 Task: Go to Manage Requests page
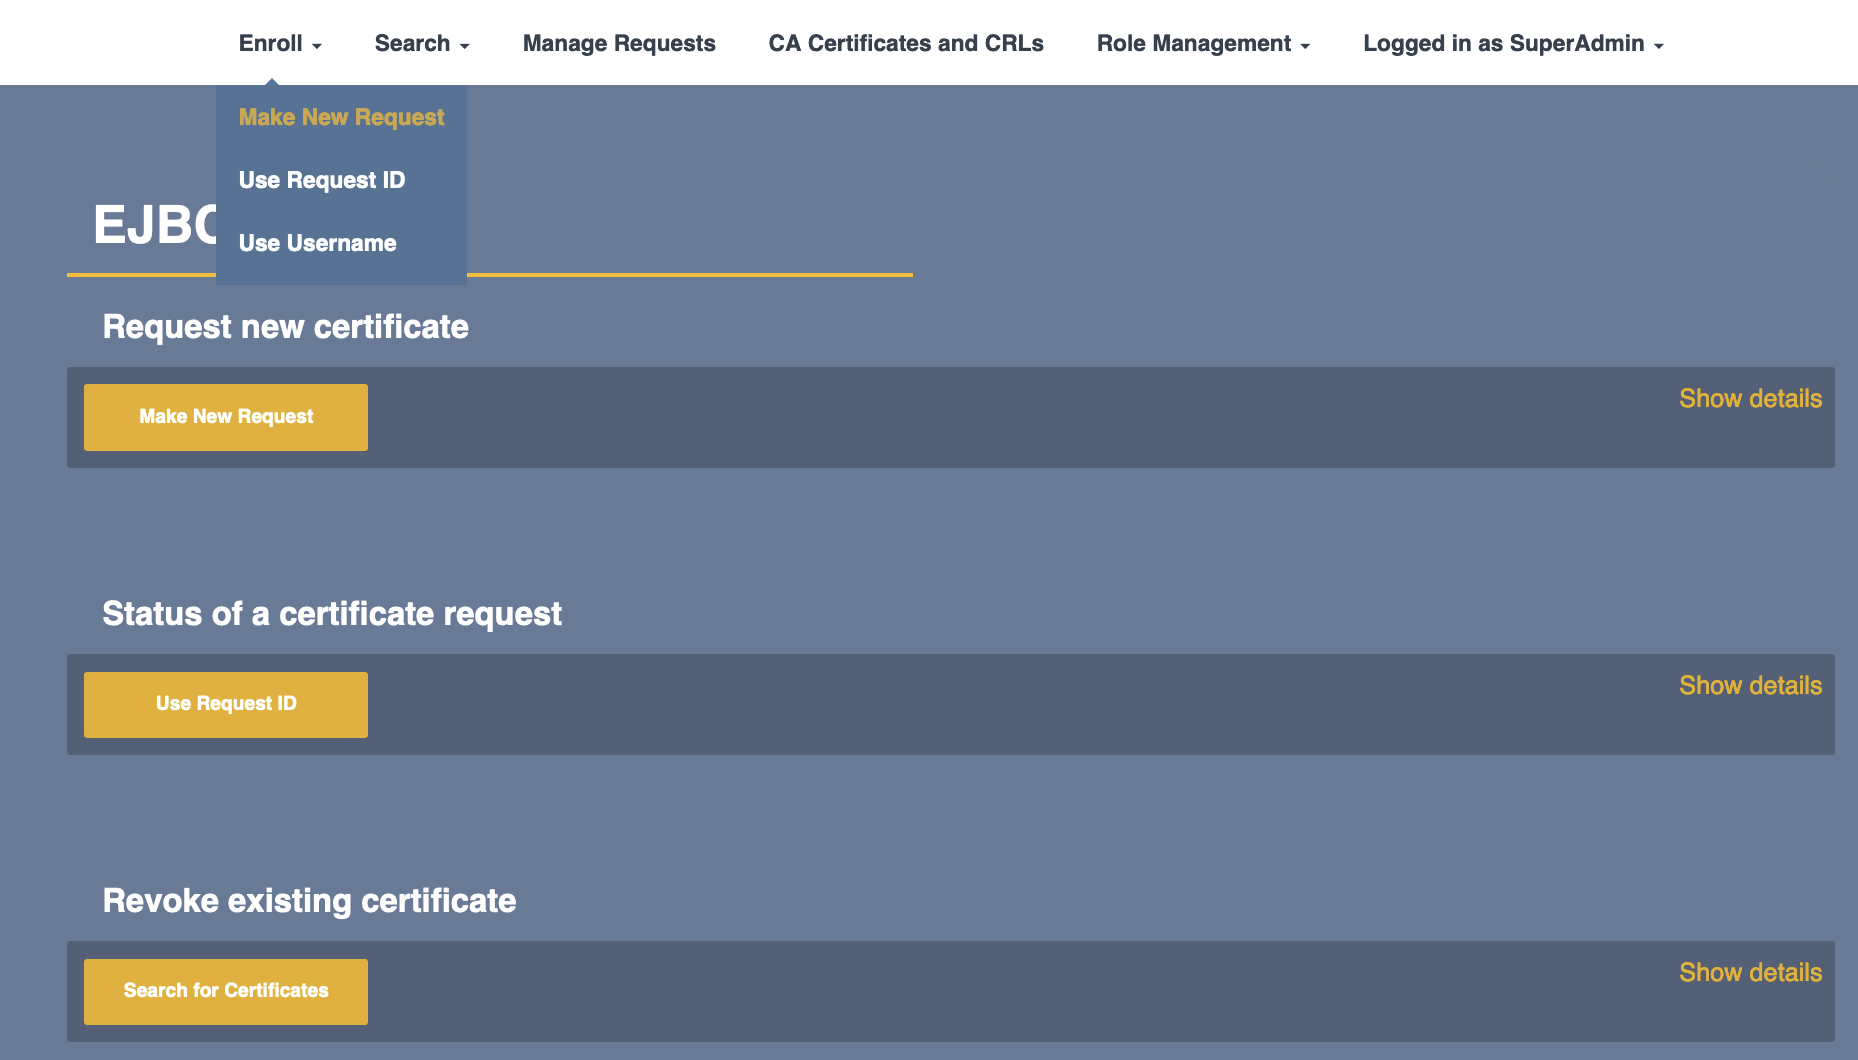click(619, 43)
